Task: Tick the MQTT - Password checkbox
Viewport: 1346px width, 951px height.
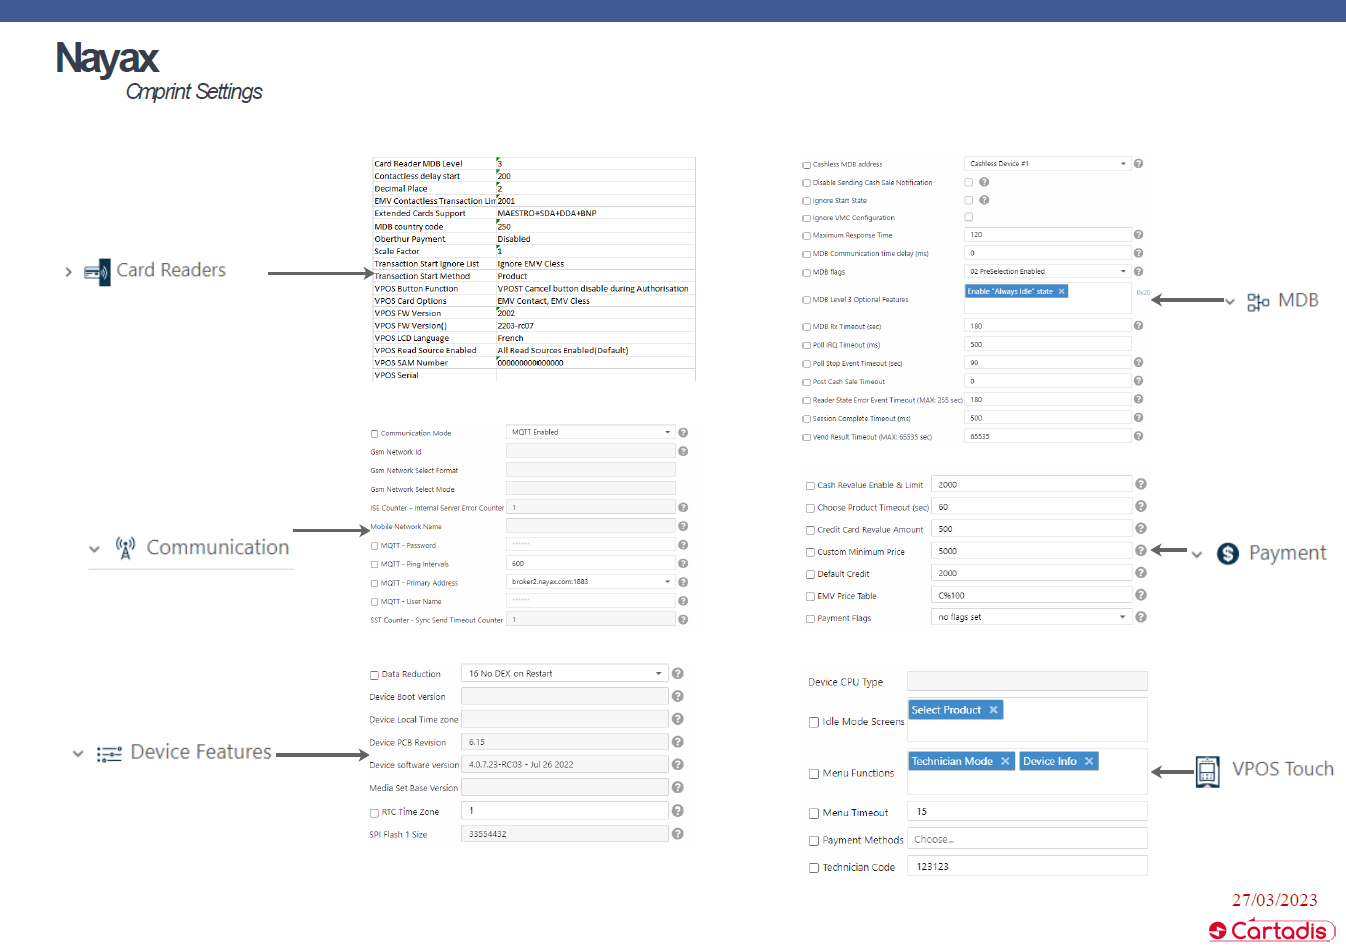Action: [374, 546]
